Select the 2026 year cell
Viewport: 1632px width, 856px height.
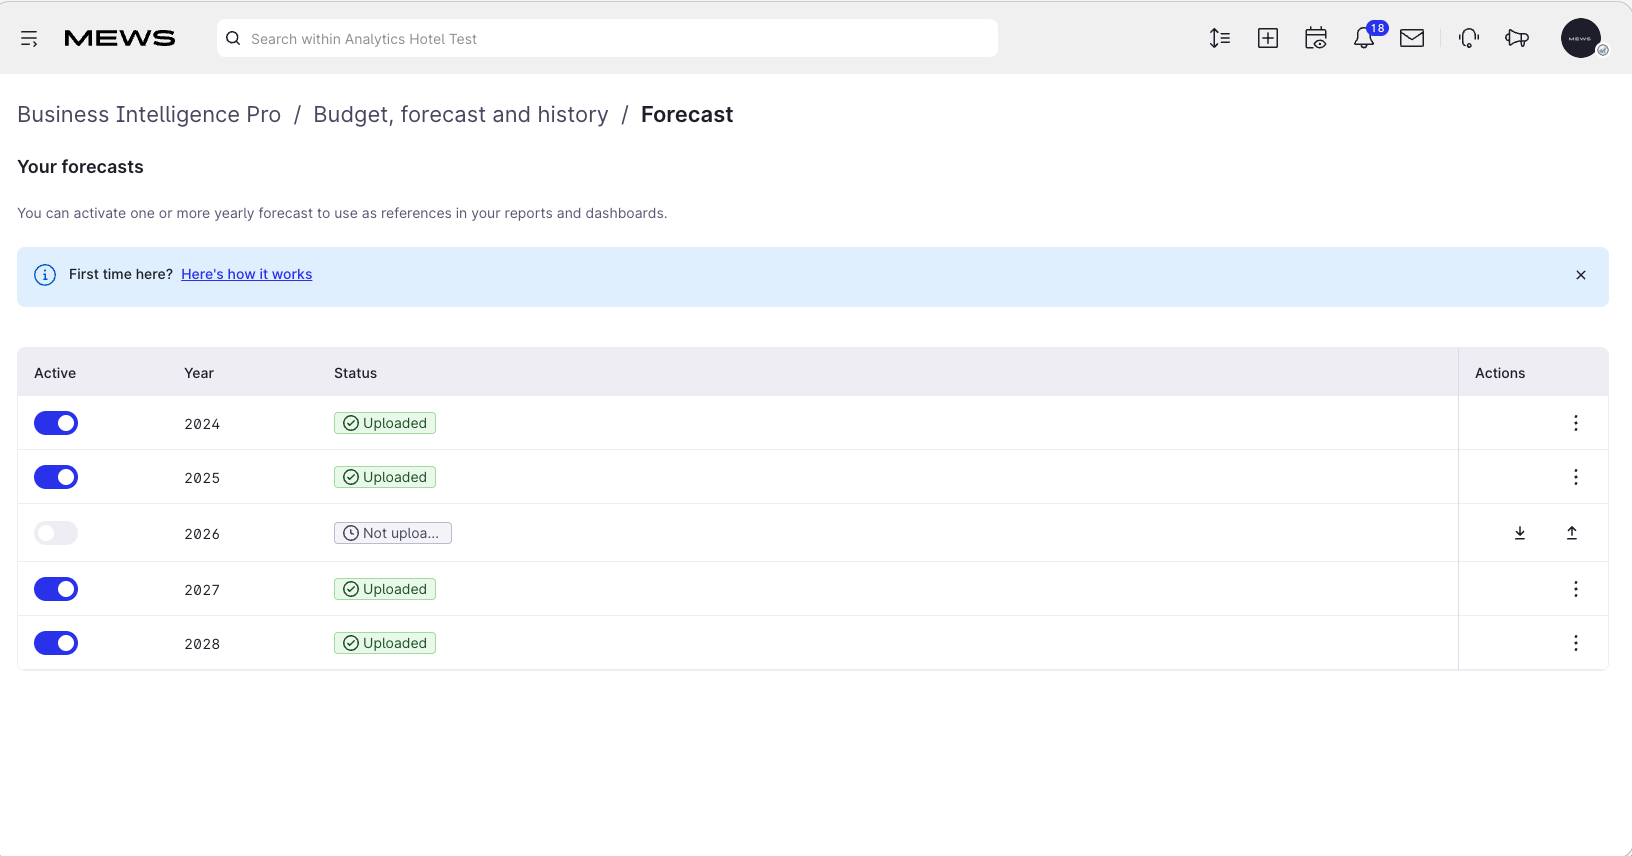202,534
